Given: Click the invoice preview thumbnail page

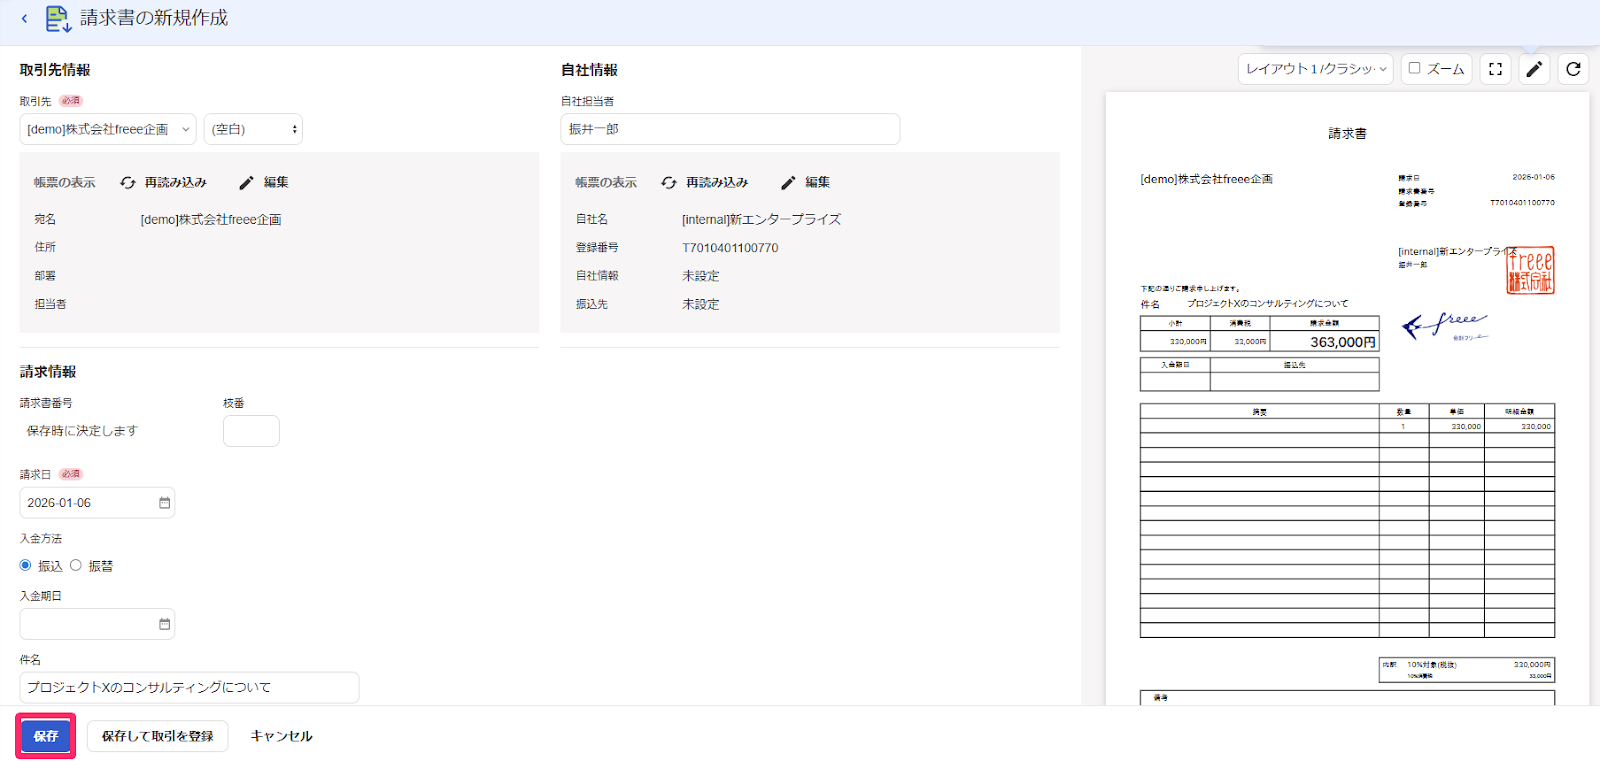Looking at the screenshot, I should (x=1347, y=399).
